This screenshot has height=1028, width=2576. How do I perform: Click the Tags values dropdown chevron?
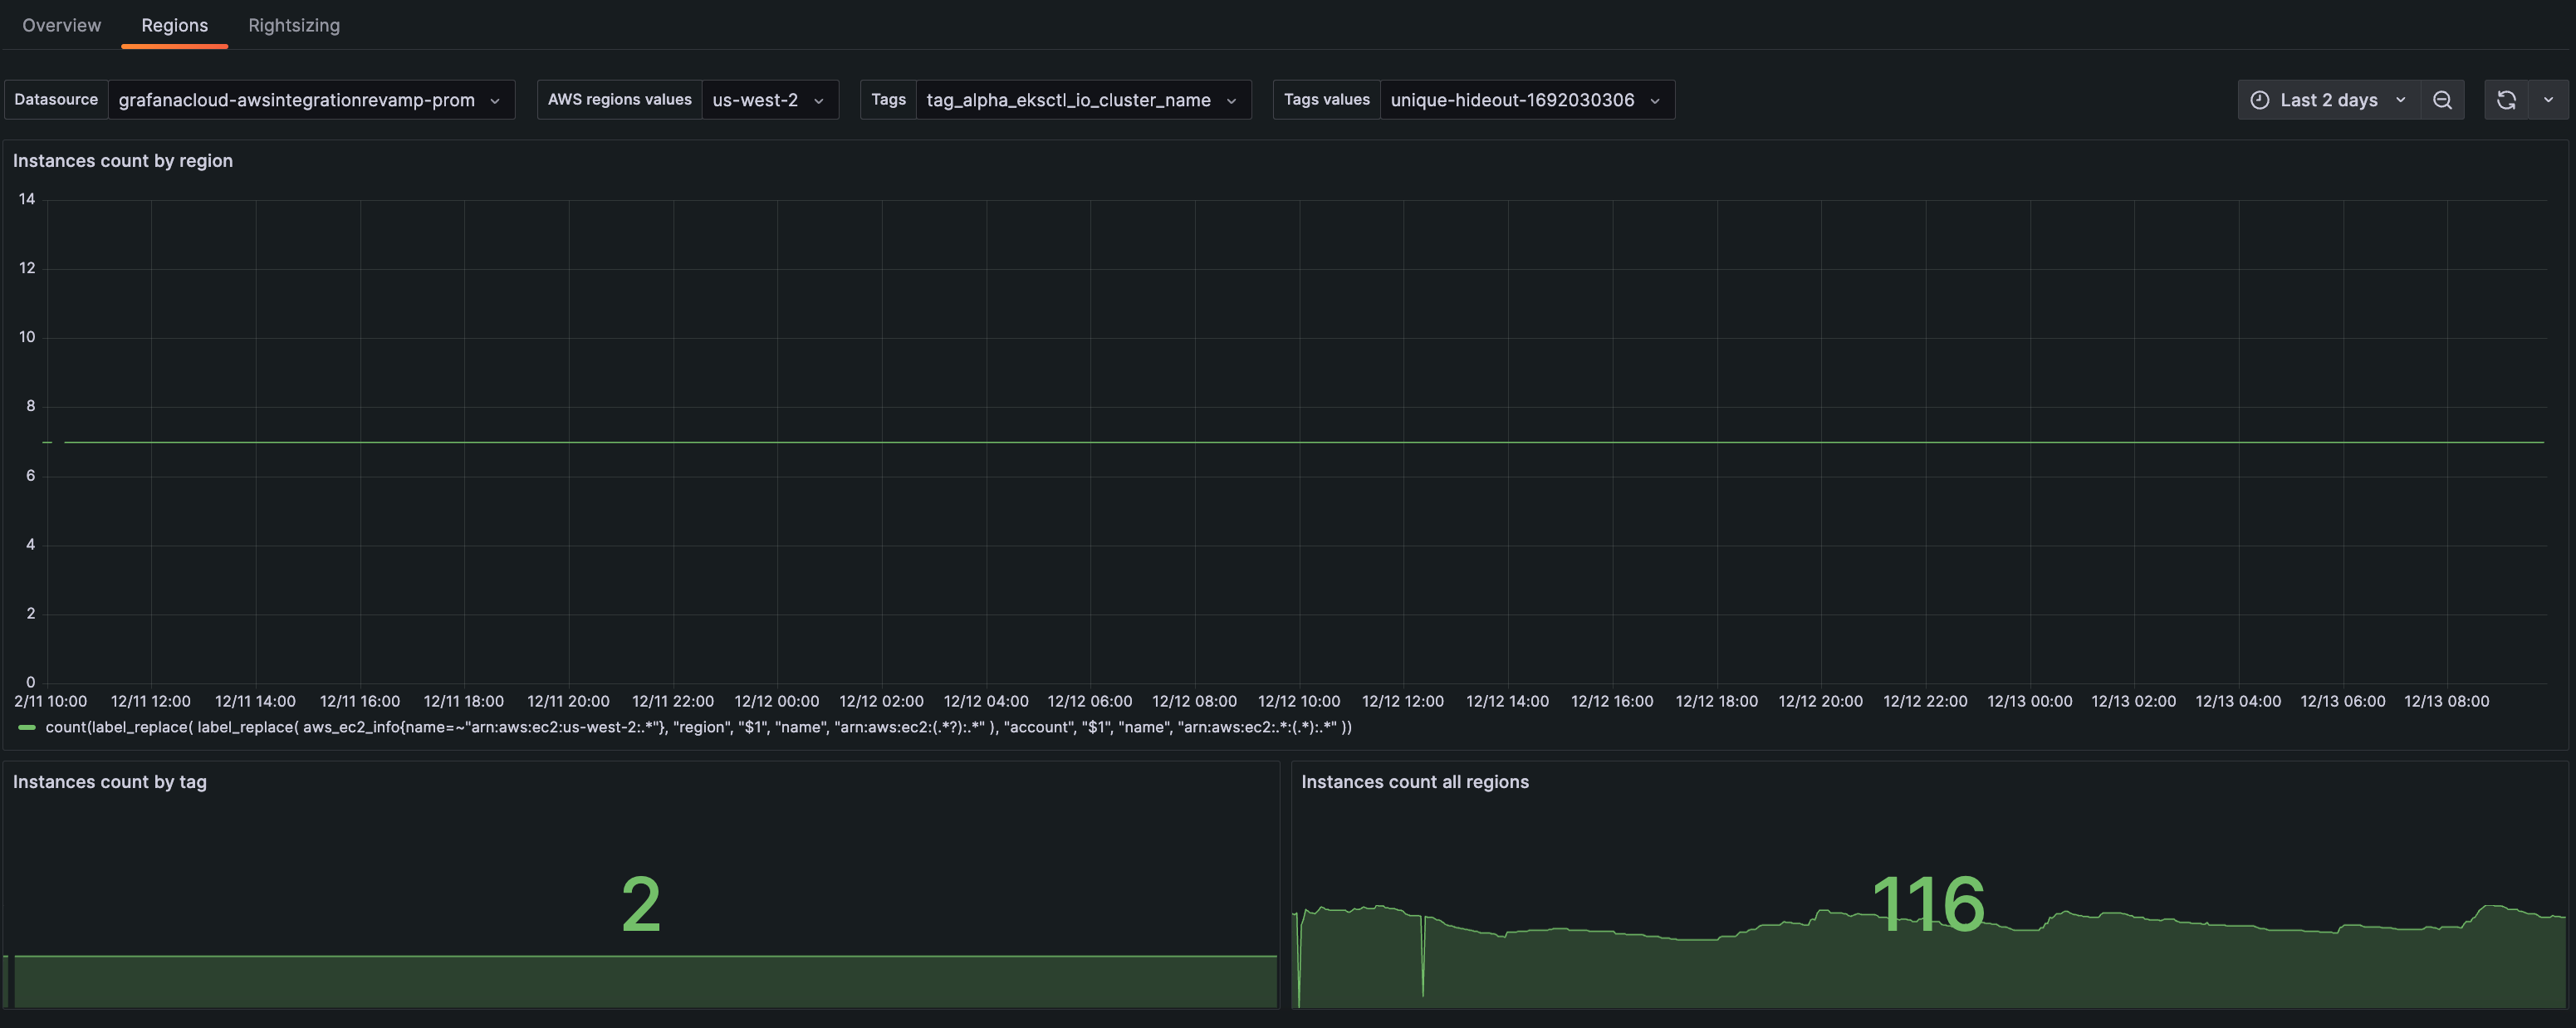[1655, 100]
